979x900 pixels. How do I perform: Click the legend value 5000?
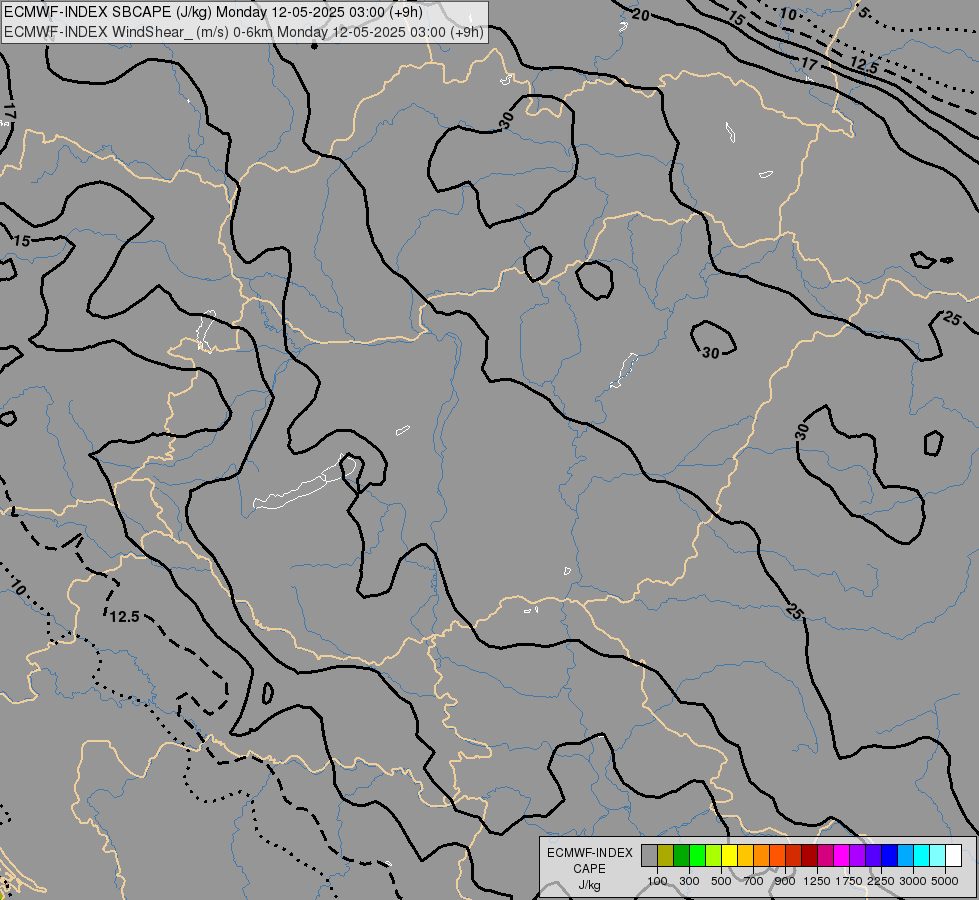point(945,881)
